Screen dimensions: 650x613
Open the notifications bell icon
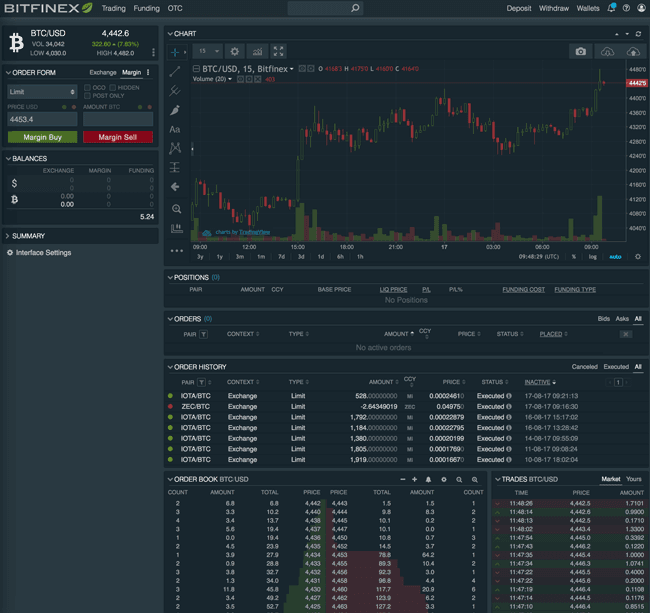coord(611,8)
